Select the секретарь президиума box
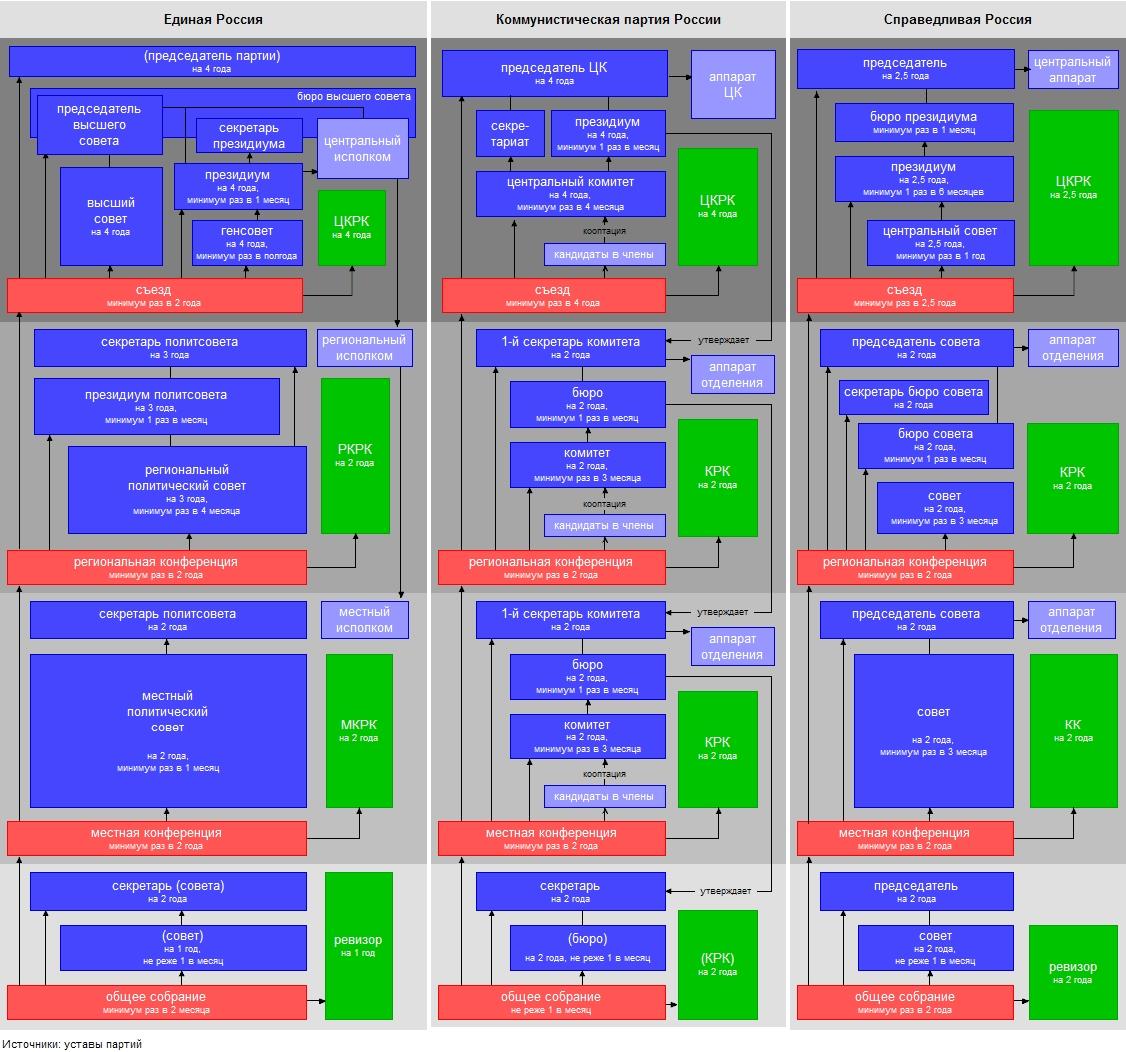 pyautogui.click(x=248, y=136)
